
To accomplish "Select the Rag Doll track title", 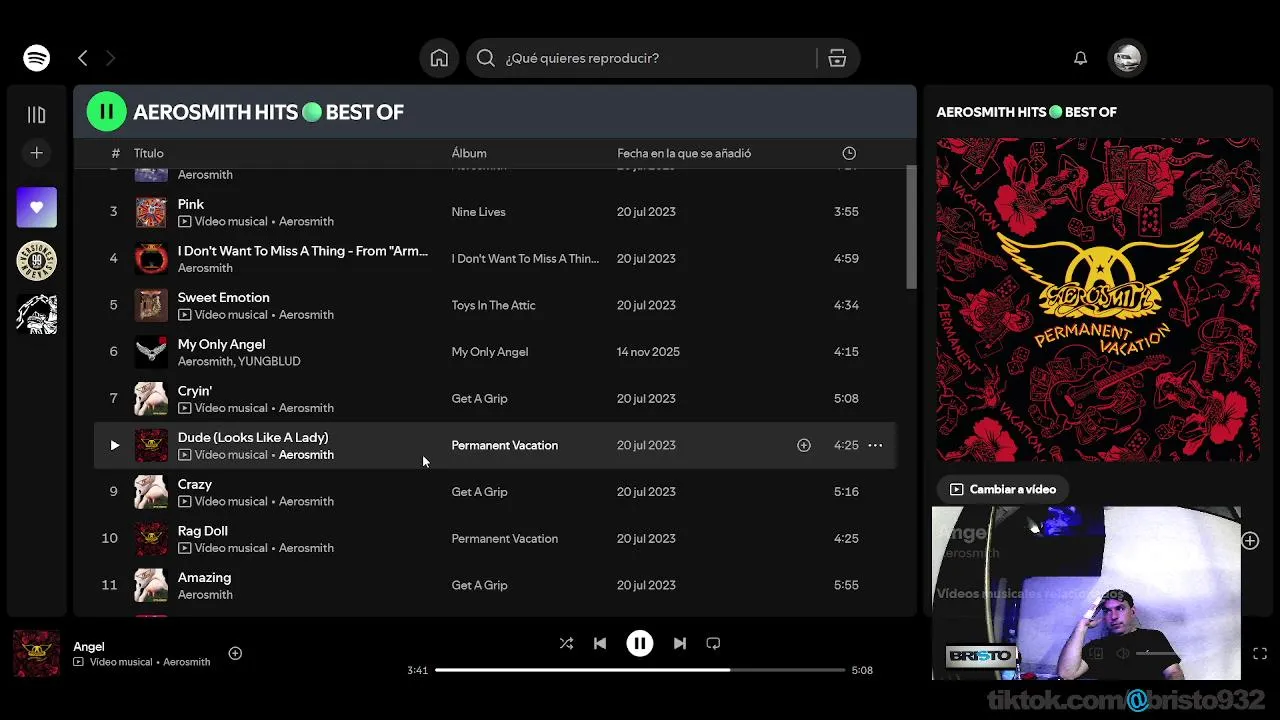I will click(x=203, y=531).
